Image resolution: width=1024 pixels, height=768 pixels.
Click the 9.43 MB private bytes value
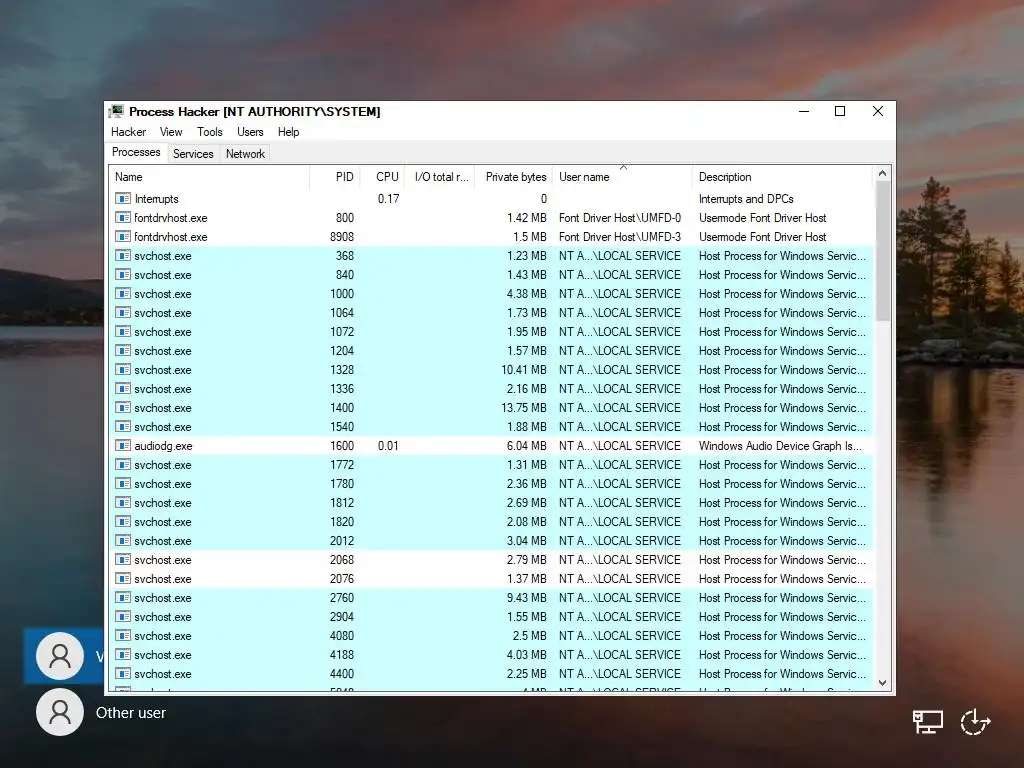tap(526, 598)
